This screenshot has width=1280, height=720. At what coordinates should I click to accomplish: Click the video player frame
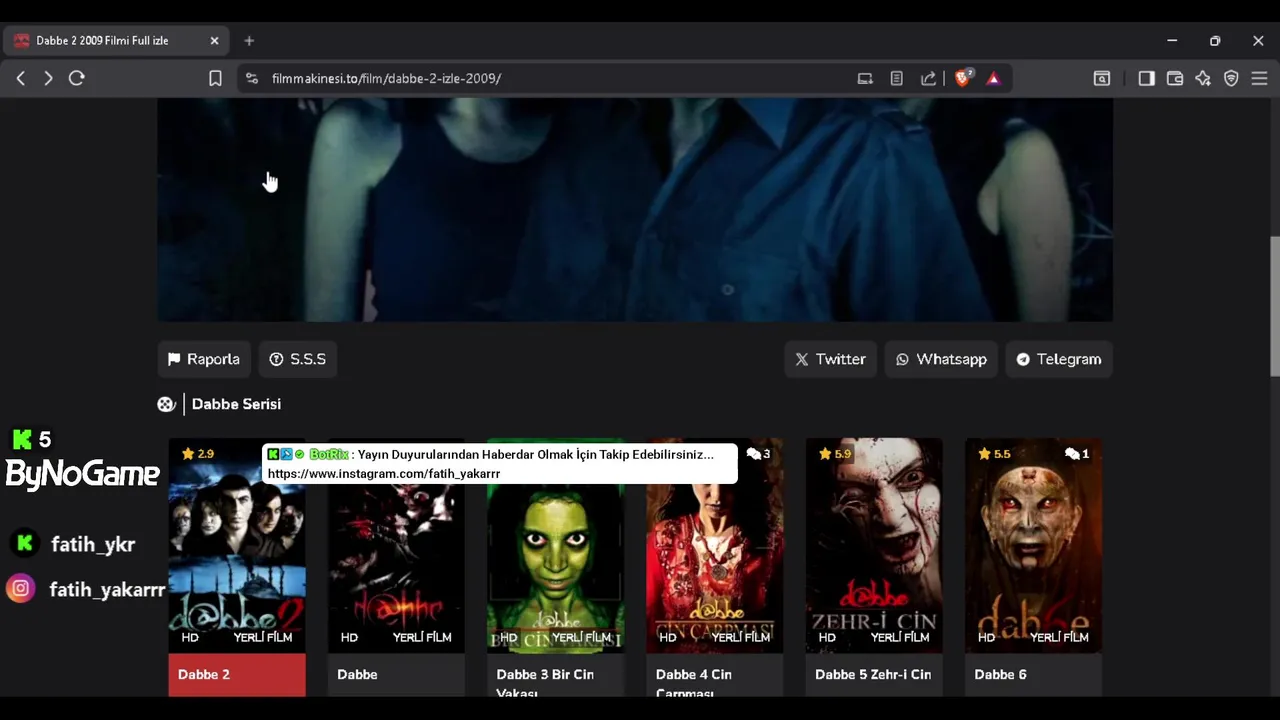(x=635, y=210)
